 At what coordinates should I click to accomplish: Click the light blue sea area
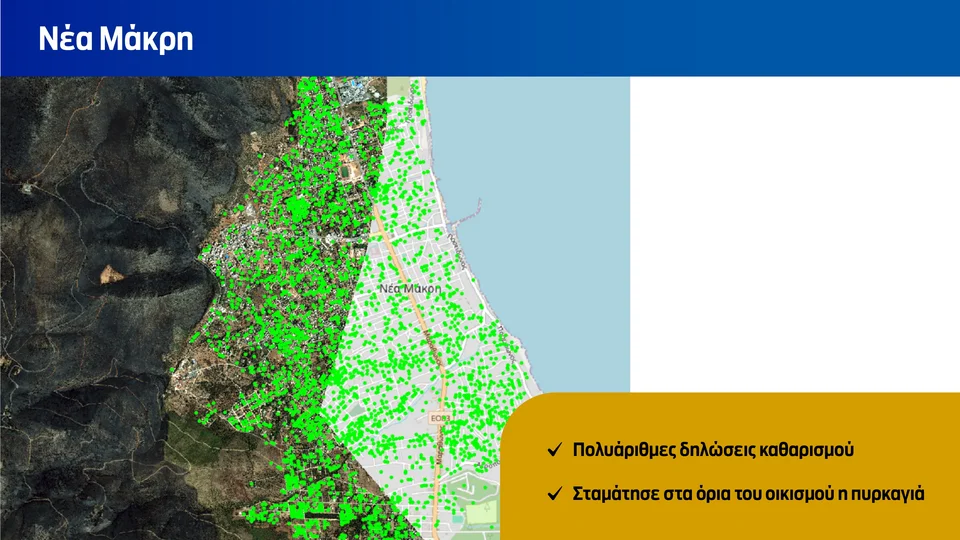click(x=551, y=214)
